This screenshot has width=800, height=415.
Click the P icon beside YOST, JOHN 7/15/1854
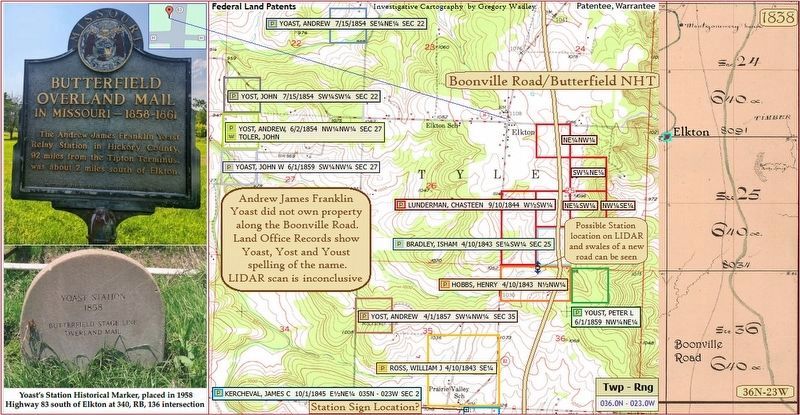pos(233,96)
